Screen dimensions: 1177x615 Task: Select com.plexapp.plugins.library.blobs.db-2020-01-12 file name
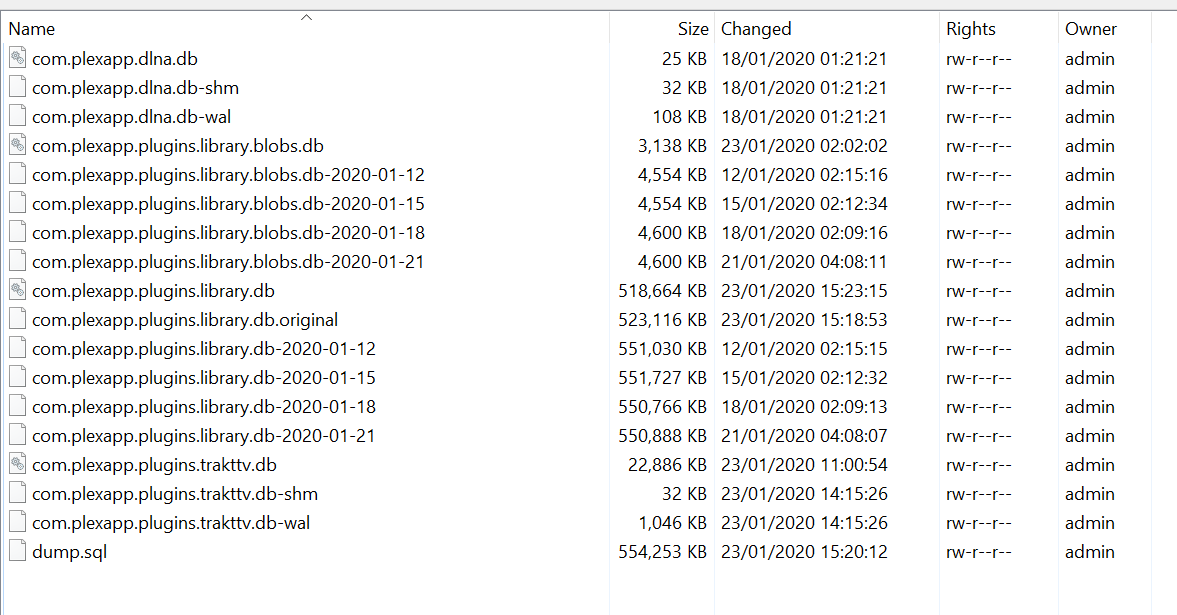[x=228, y=175]
